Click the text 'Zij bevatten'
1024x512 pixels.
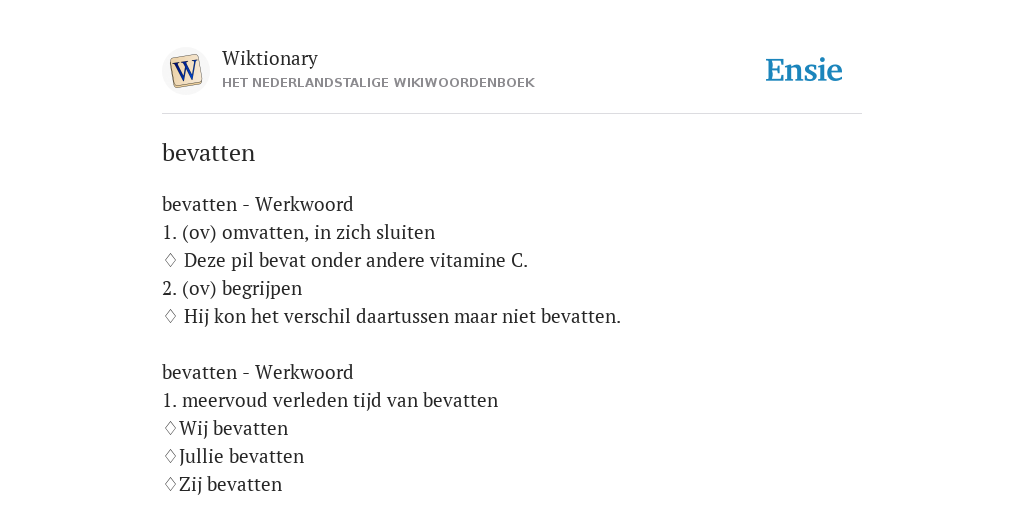[231, 485]
